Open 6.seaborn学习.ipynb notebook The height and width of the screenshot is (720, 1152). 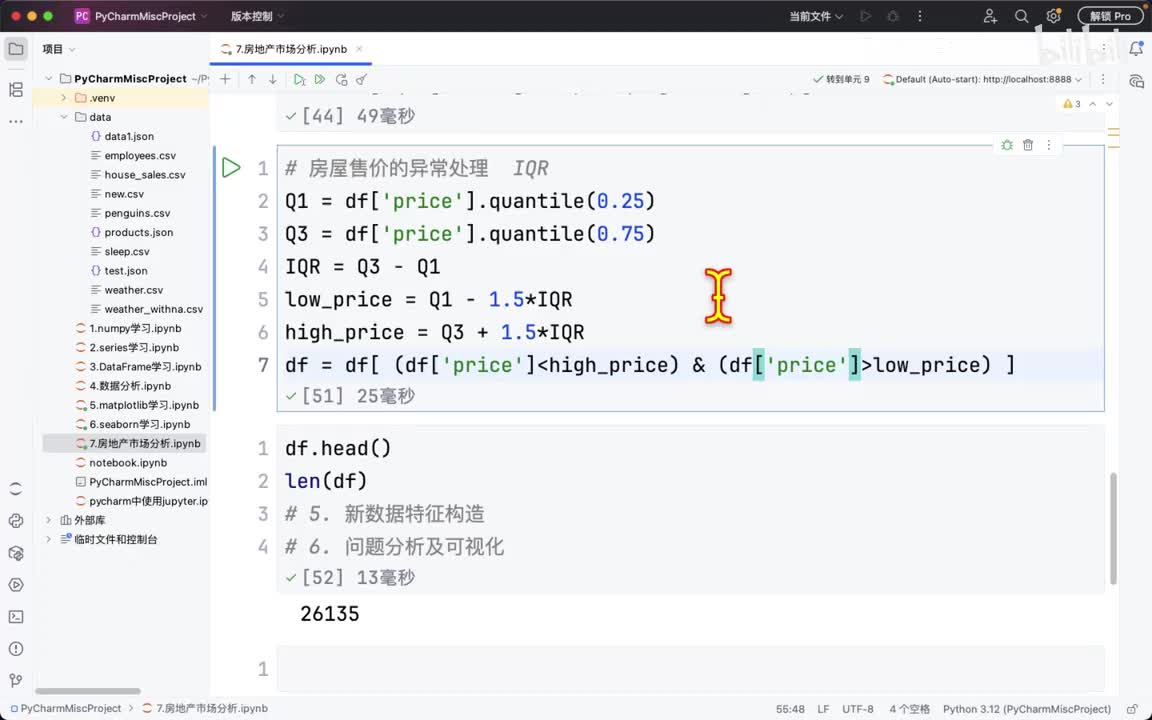tap(140, 424)
